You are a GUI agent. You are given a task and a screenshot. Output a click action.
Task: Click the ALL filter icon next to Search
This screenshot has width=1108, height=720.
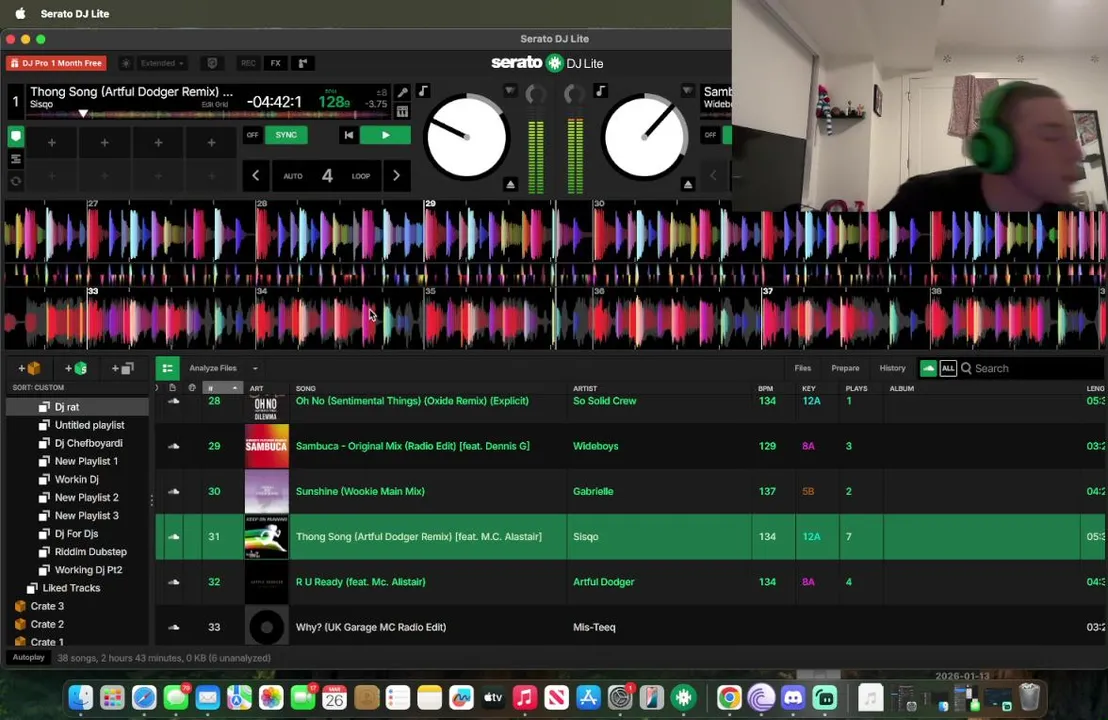(x=948, y=368)
